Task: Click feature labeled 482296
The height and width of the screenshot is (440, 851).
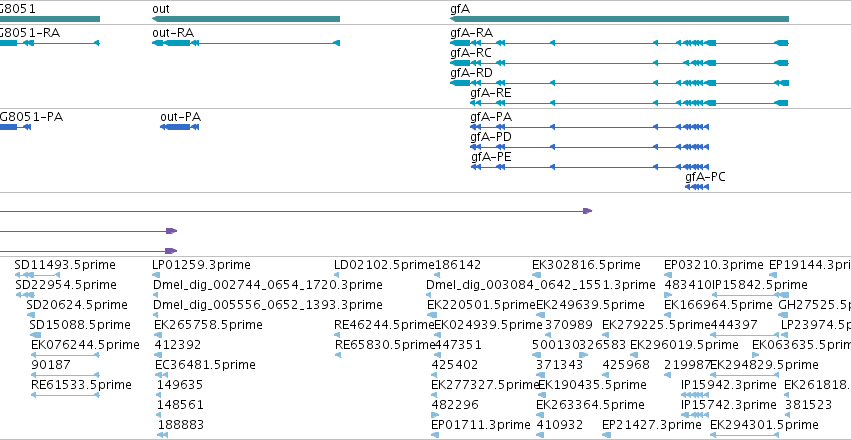Action: click(455, 405)
